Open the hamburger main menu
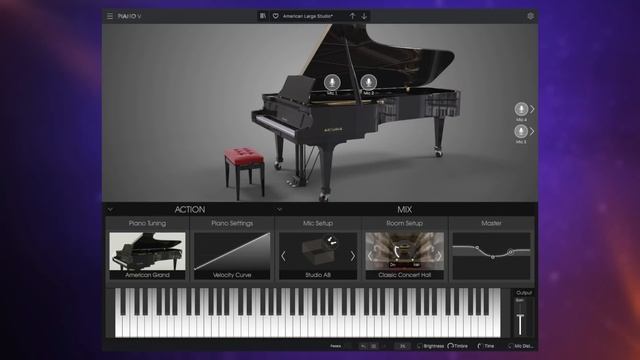Image resolution: width=640 pixels, height=360 pixels. [110, 16]
